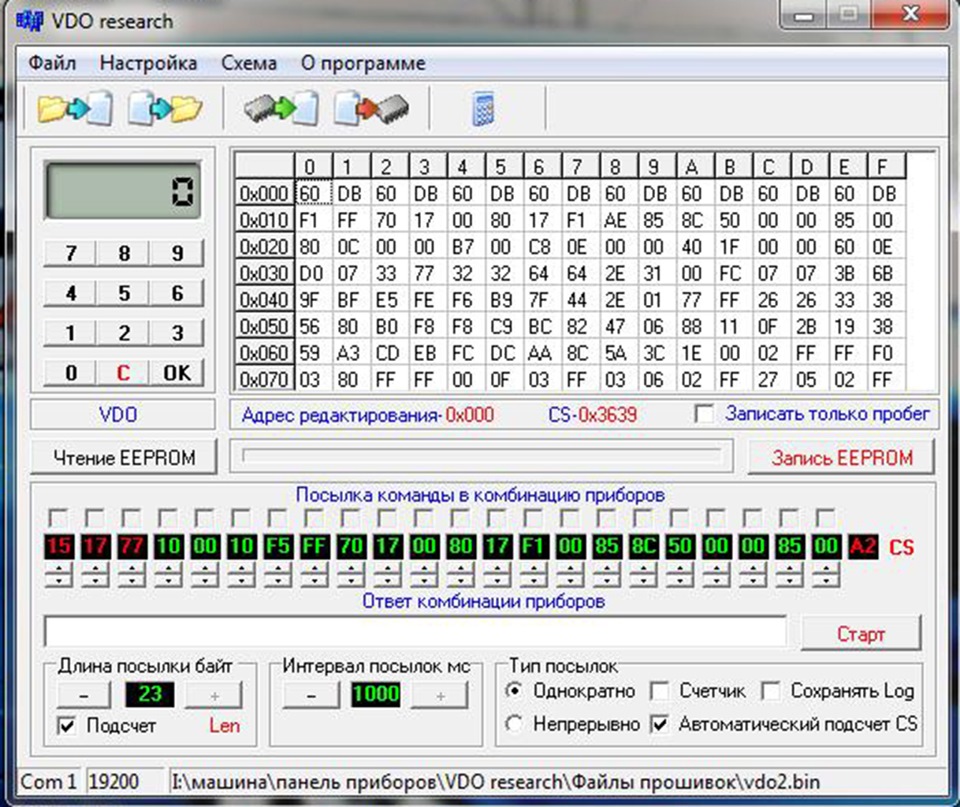Click the stepper under byte 77
The width and height of the screenshot is (960, 807).
point(132,575)
